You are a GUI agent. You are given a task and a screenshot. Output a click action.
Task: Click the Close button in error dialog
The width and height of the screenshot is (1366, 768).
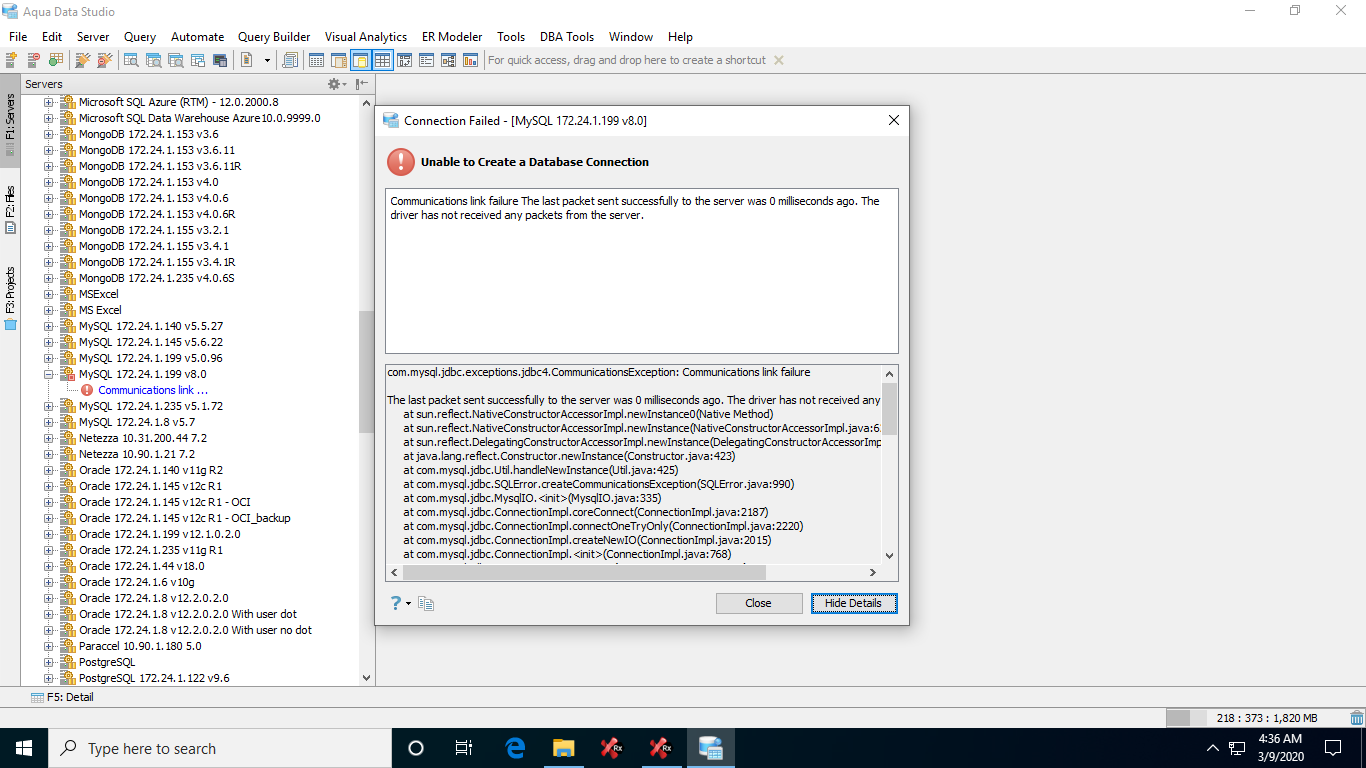pyautogui.click(x=759, y=603)
